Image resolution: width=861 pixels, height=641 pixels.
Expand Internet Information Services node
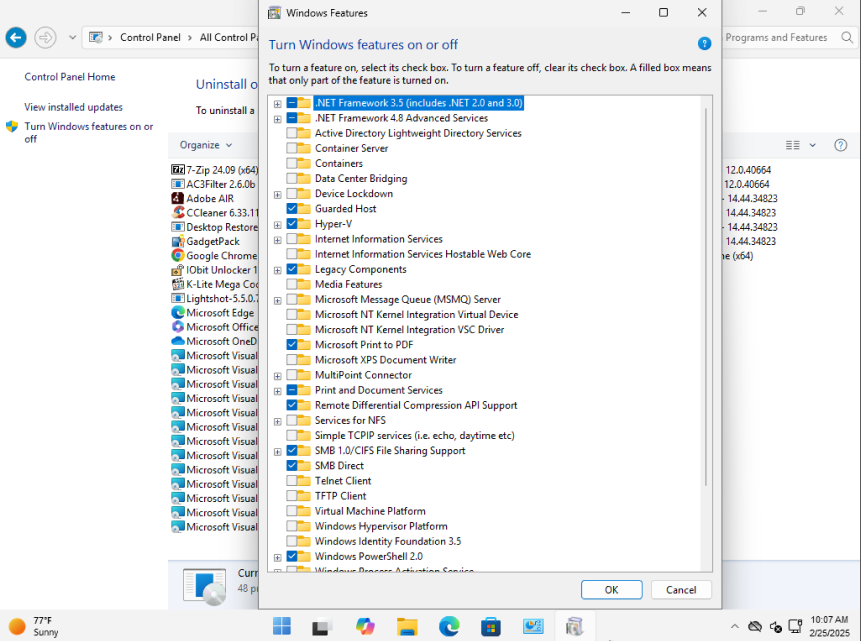coord(278,240)
